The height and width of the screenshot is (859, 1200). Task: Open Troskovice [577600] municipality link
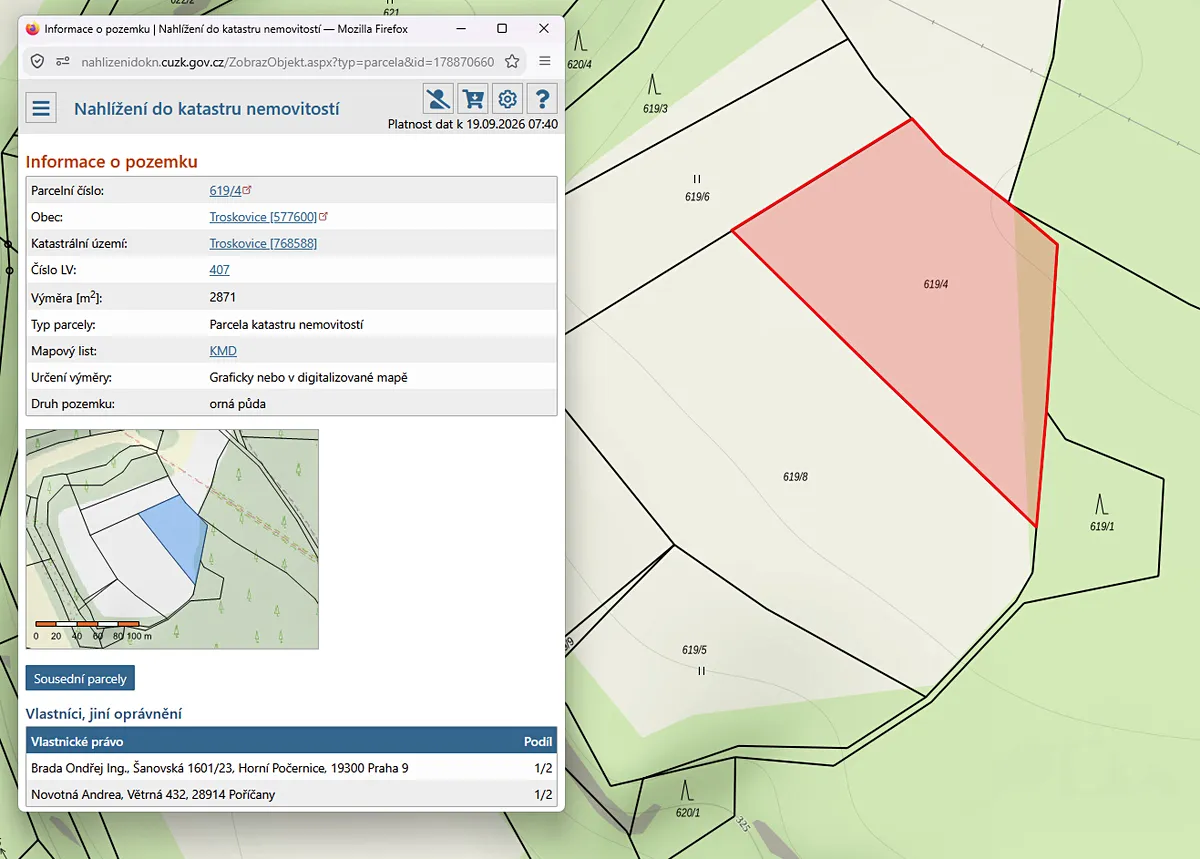tap(263, 216)
